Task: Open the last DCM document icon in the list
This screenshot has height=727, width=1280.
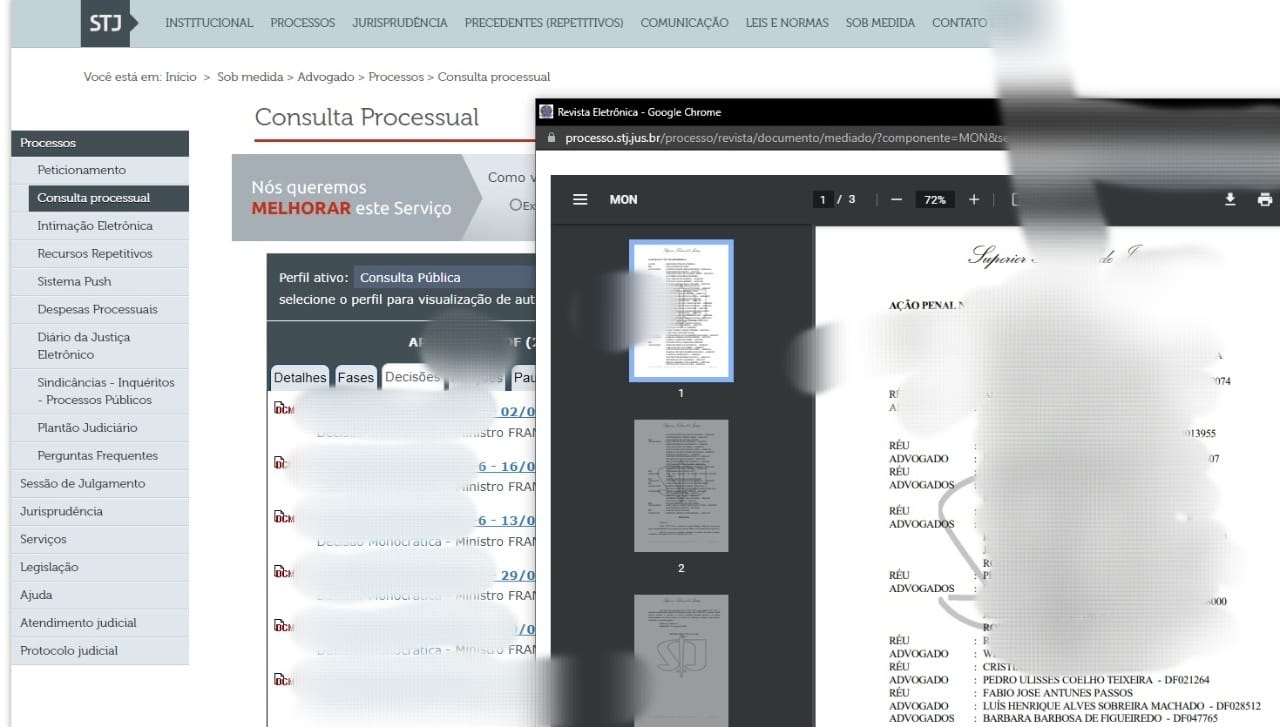Action: (284, 680)
